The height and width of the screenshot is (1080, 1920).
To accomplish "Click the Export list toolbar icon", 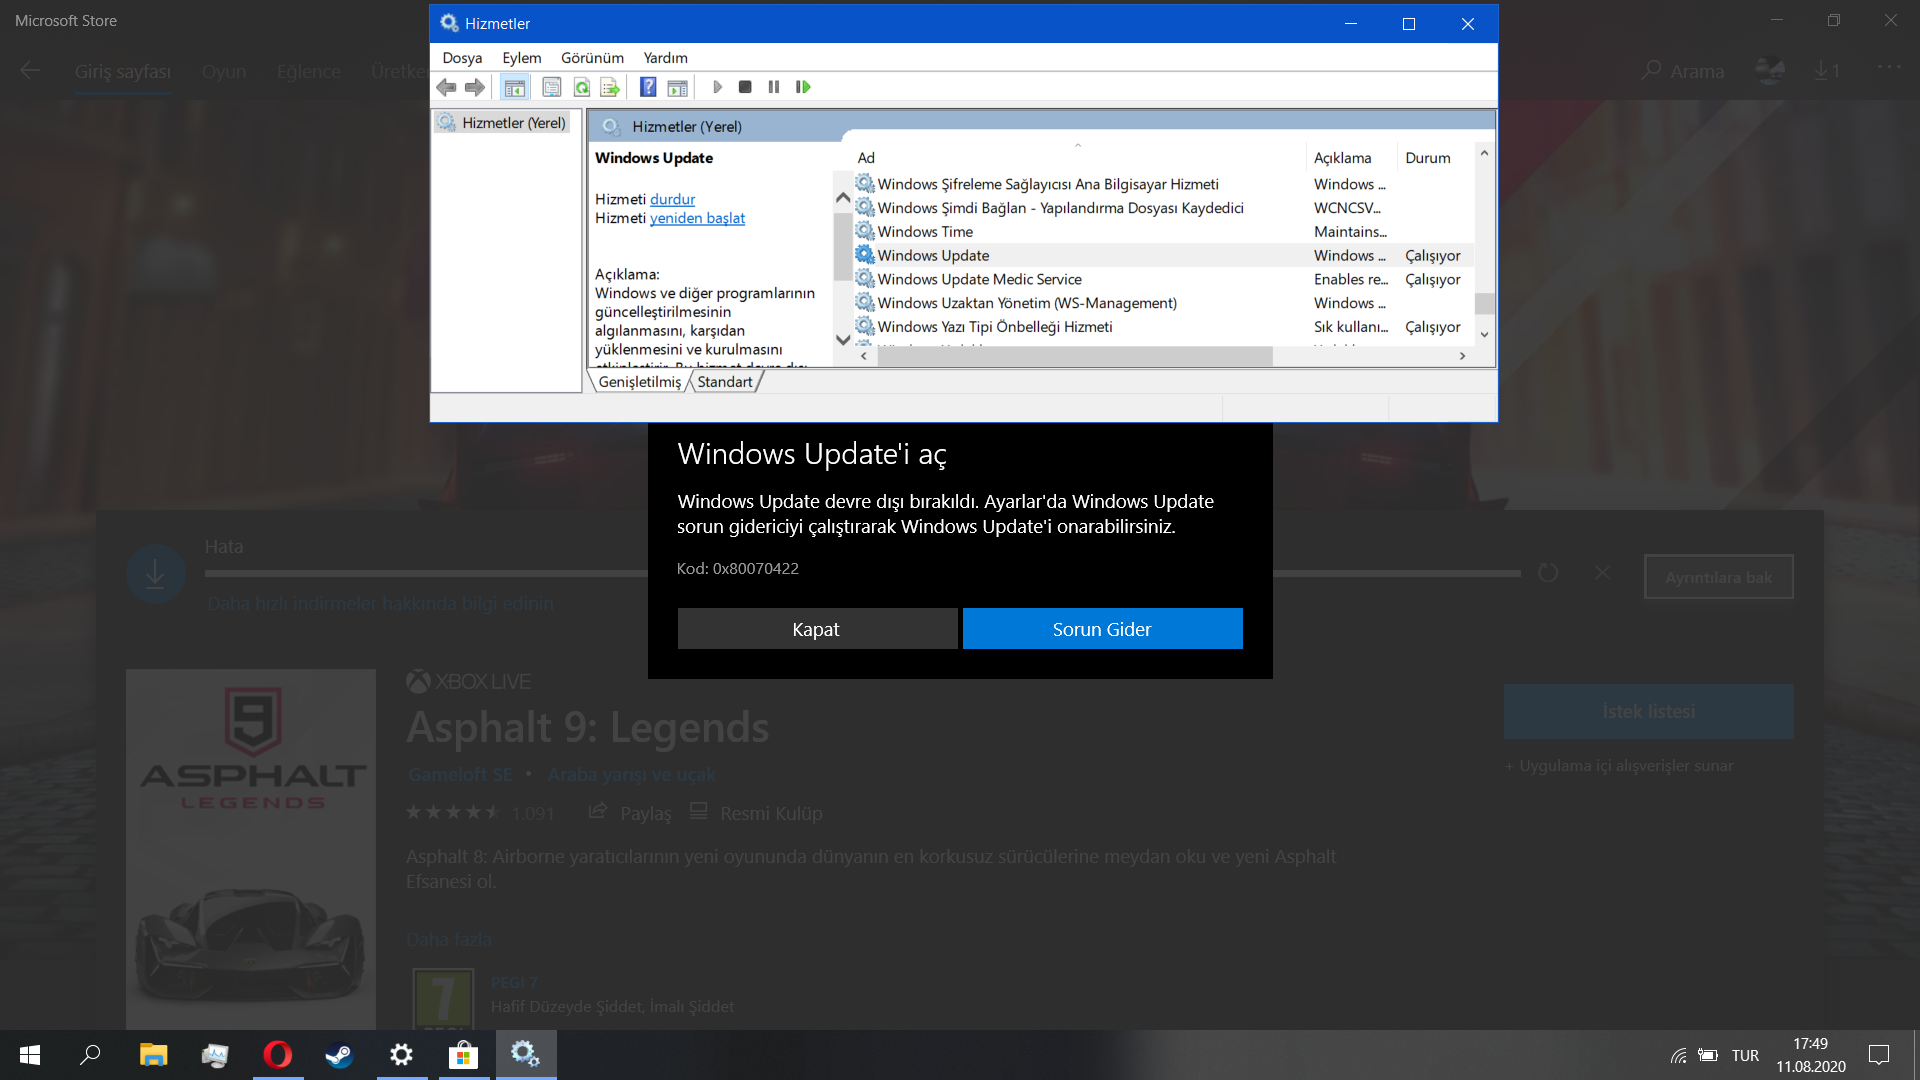I will tap(609, 87).
